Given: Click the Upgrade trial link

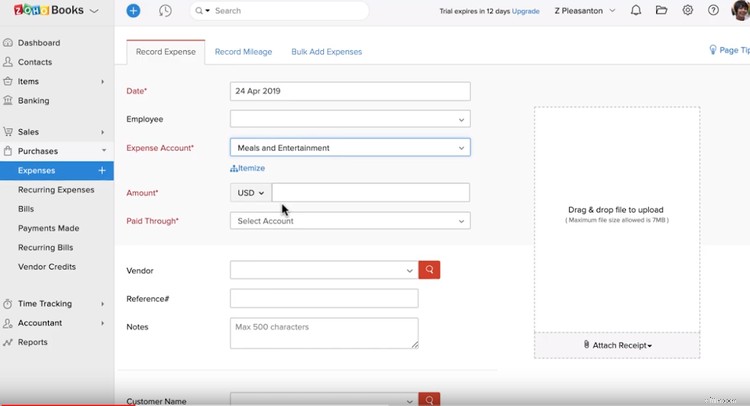Looking at the screenshot, I should point(526,11).
